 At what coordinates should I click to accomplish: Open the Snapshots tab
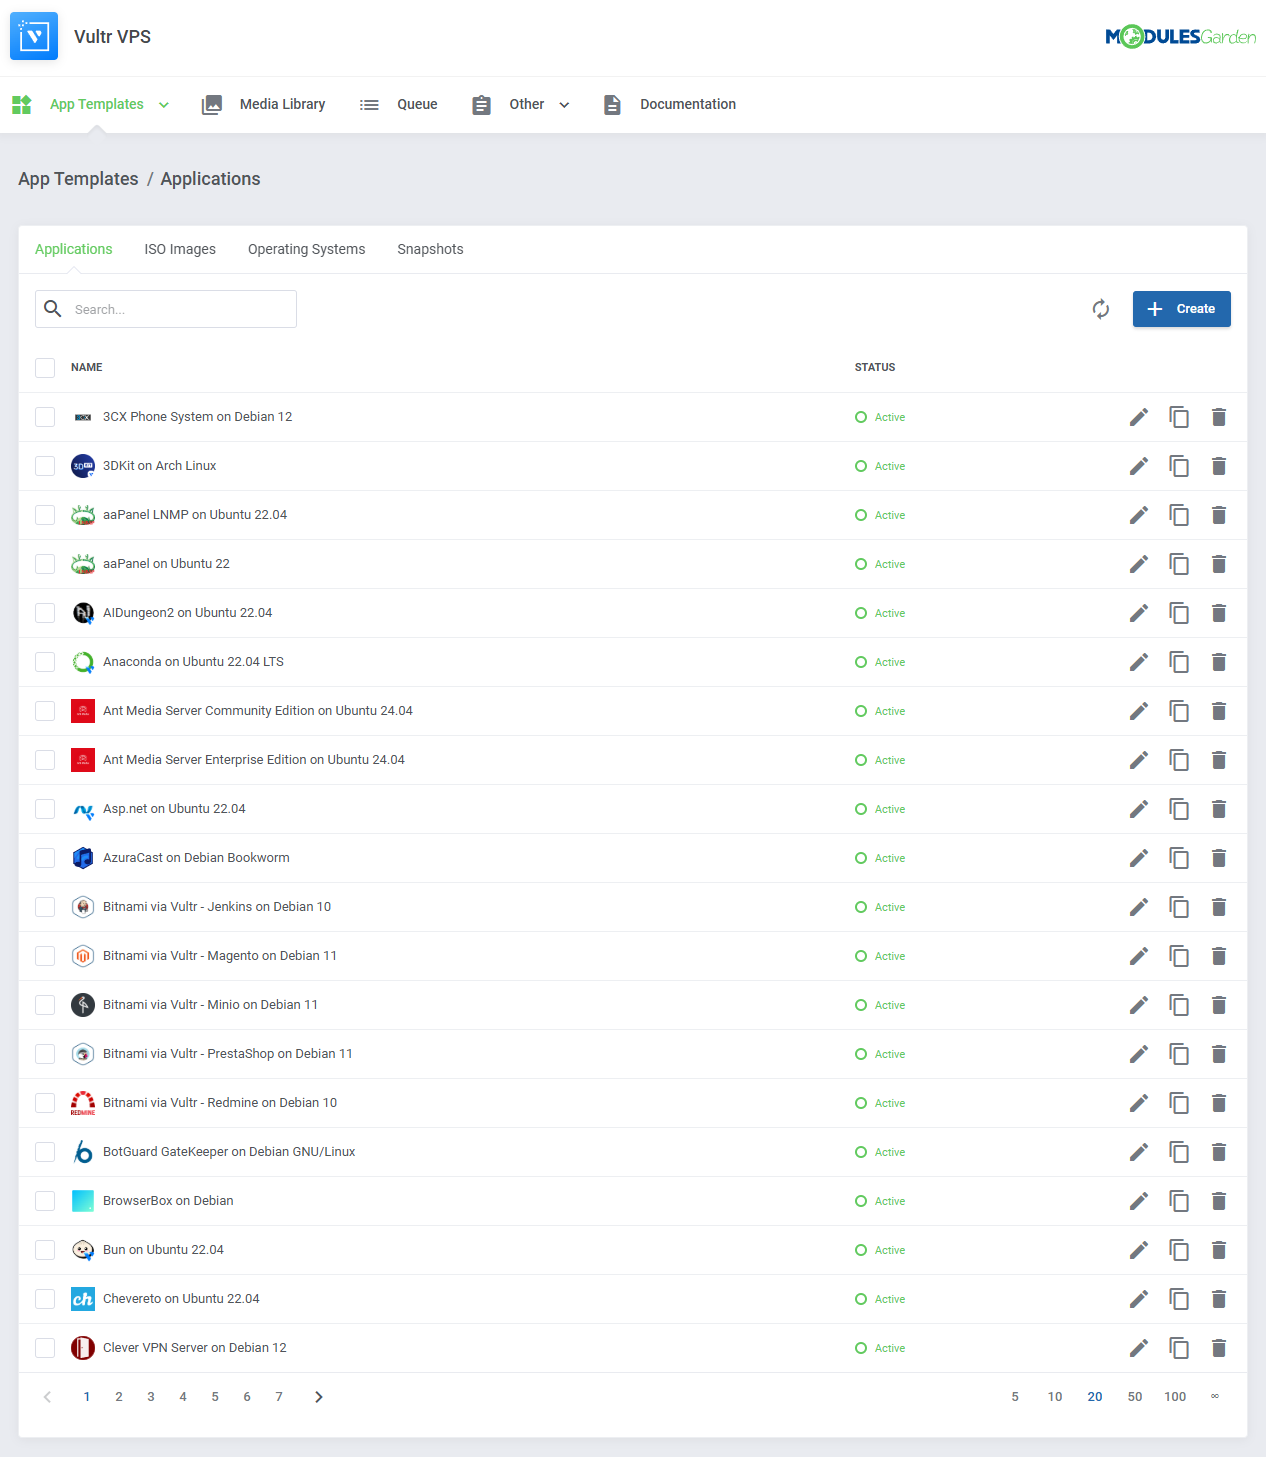tap(429, 249)
